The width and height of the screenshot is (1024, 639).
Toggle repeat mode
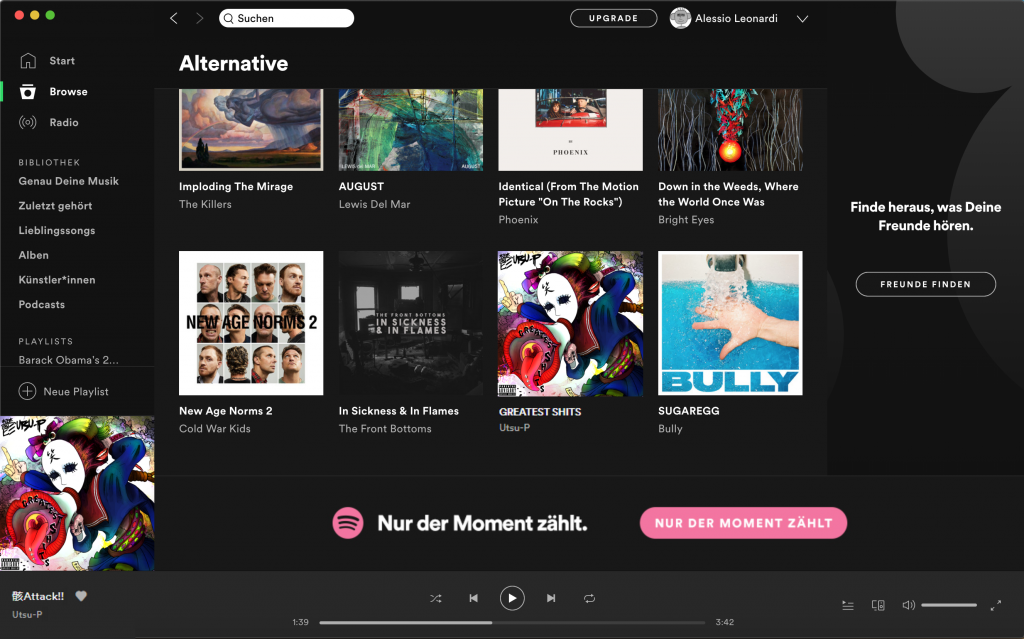point(590,598)
